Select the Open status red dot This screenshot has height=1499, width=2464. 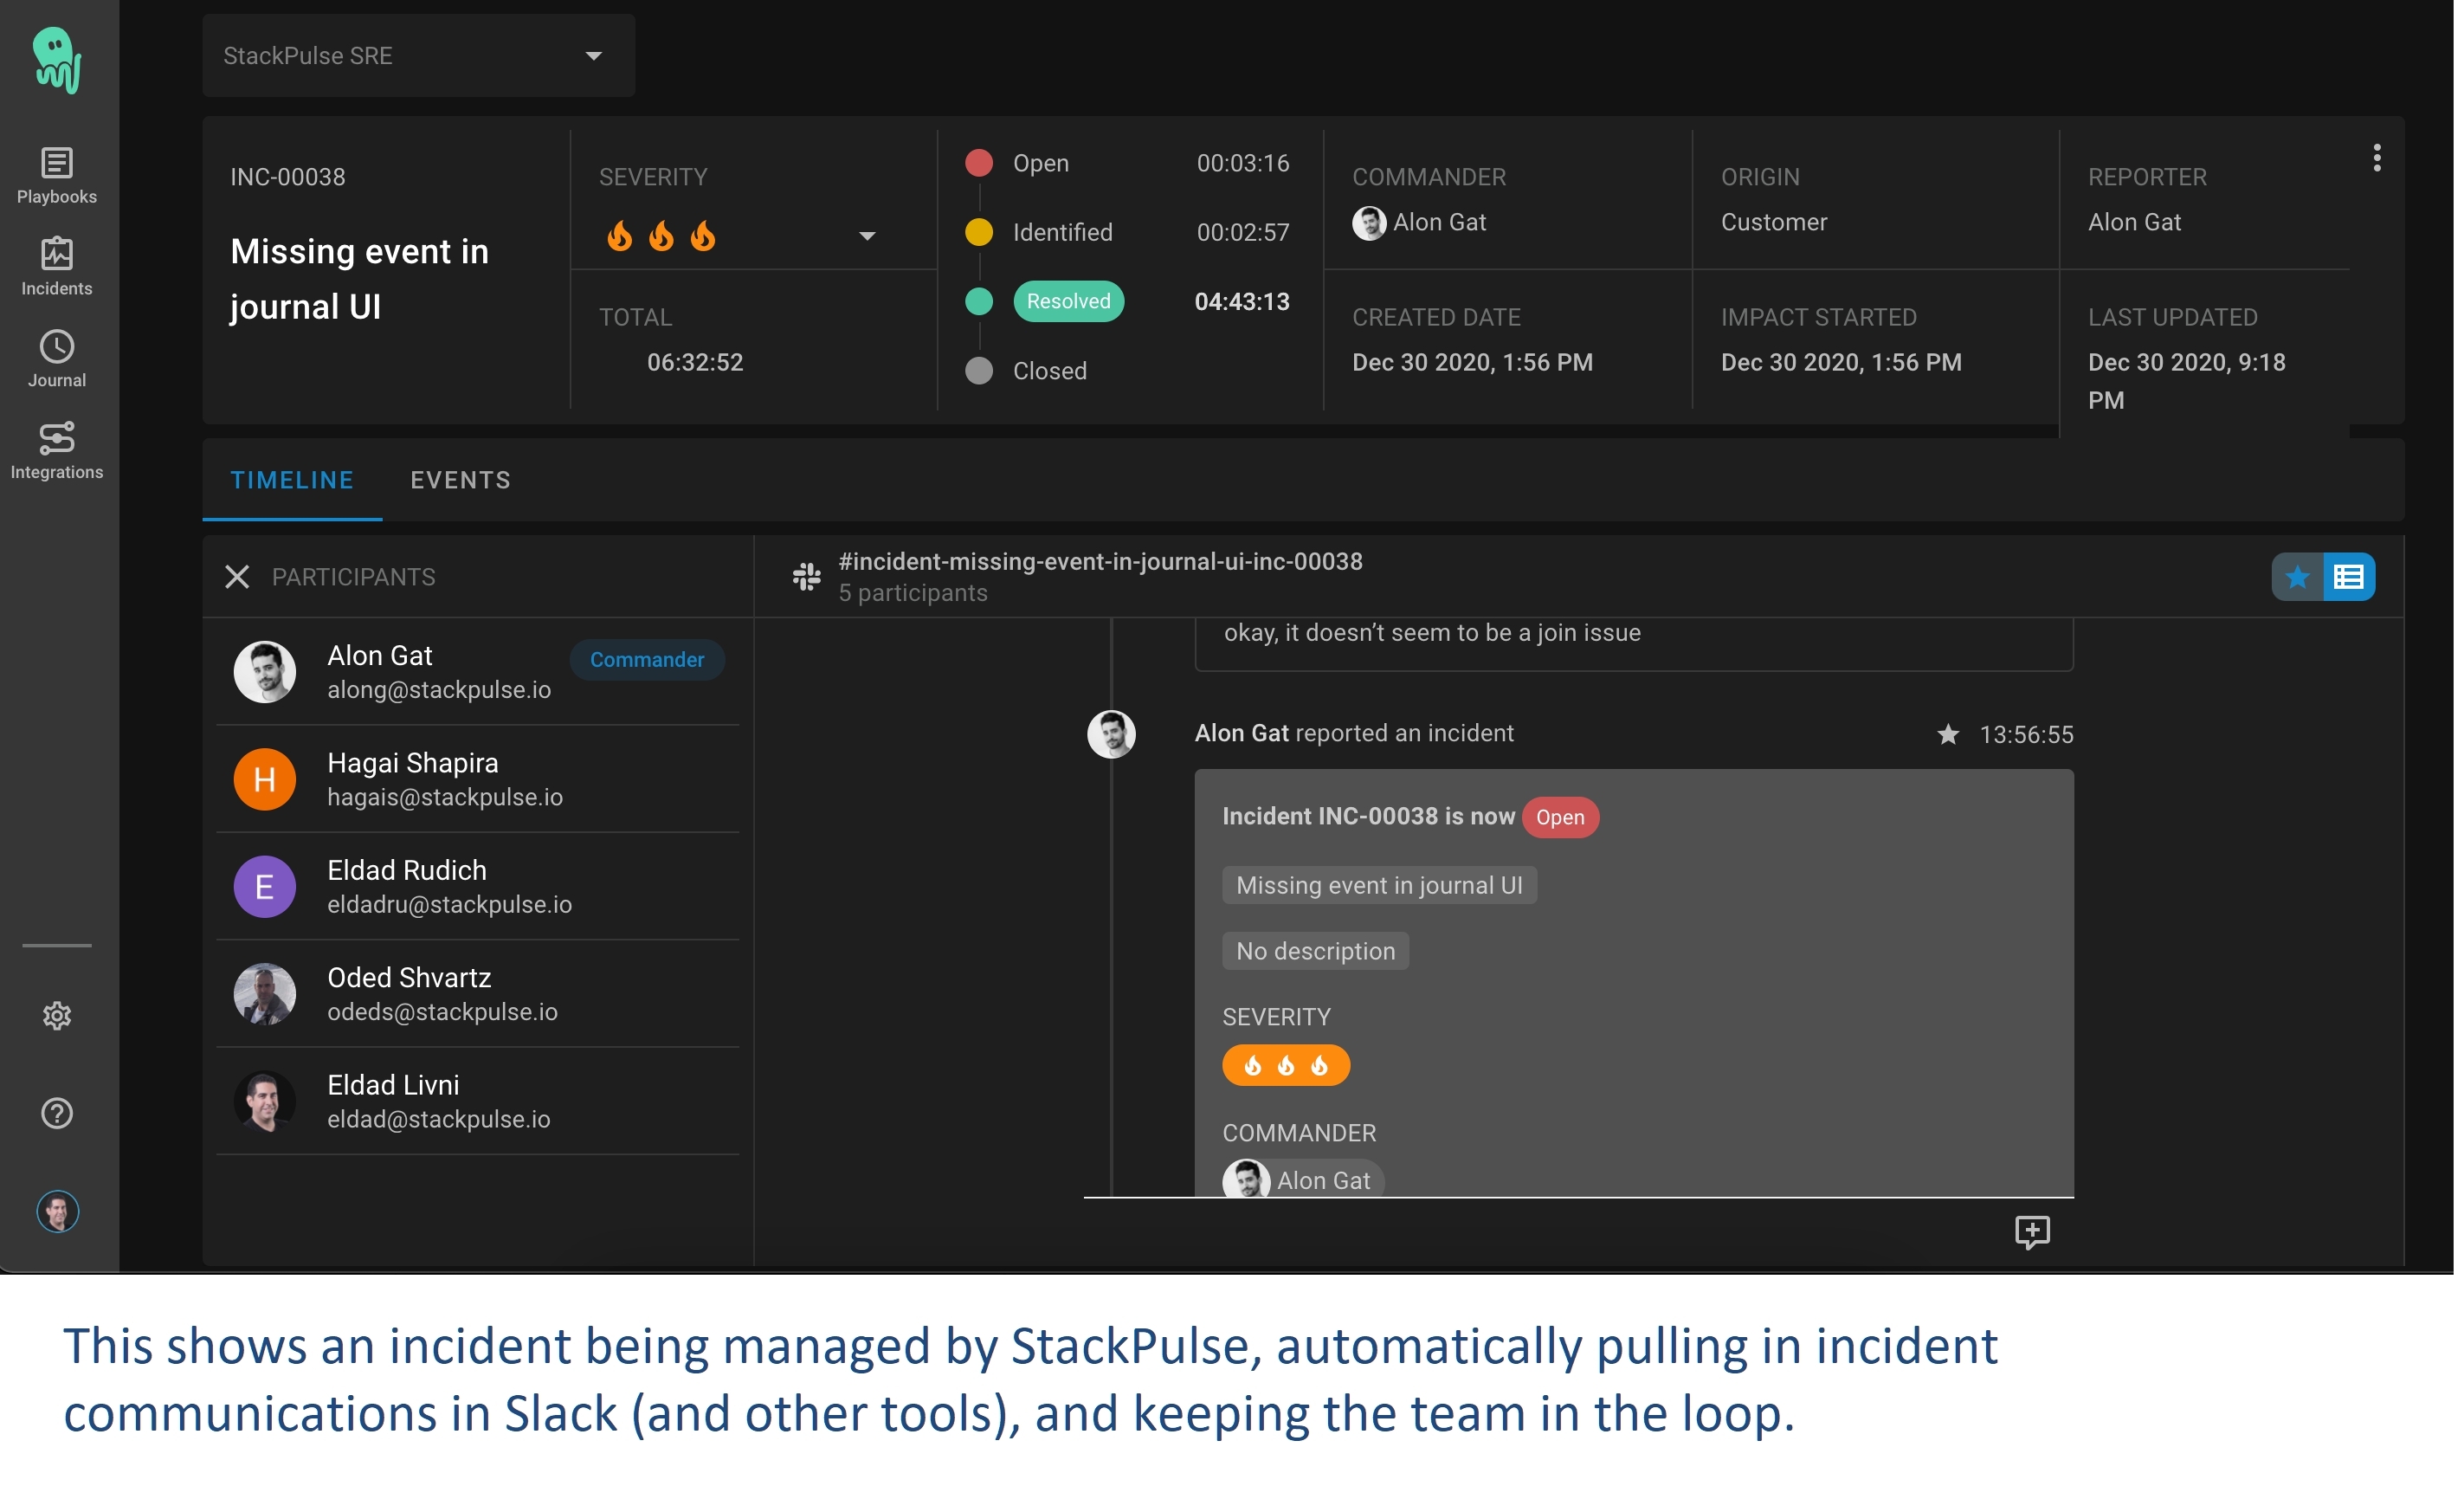[x=979, y=163]
